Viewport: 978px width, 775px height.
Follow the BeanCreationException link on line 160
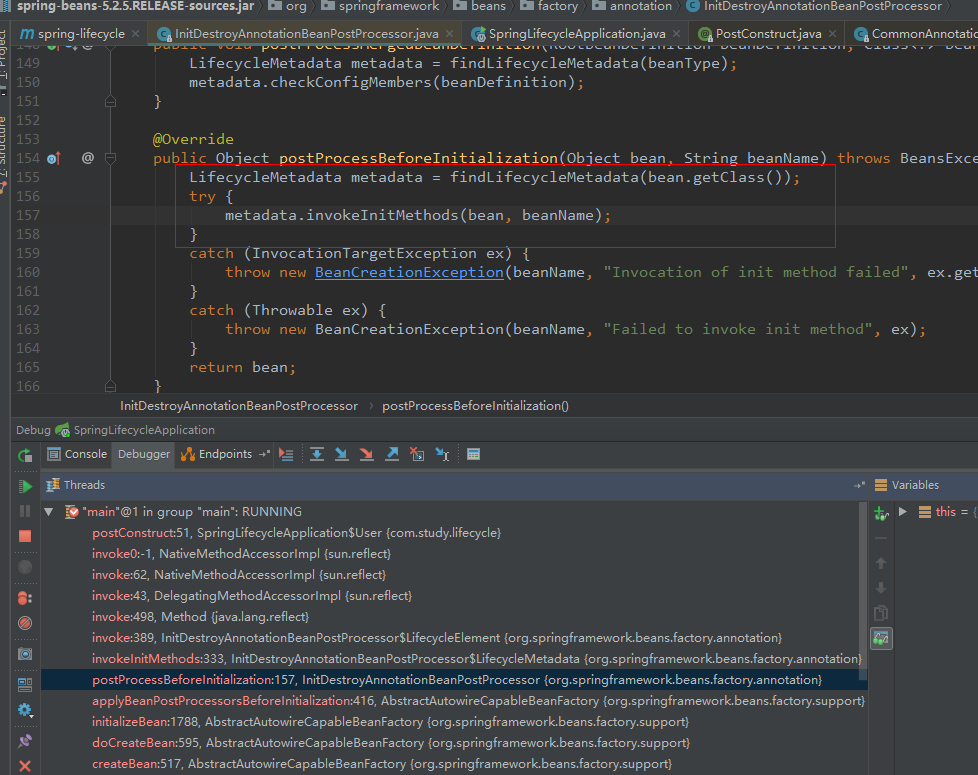[x=408, y=272]
